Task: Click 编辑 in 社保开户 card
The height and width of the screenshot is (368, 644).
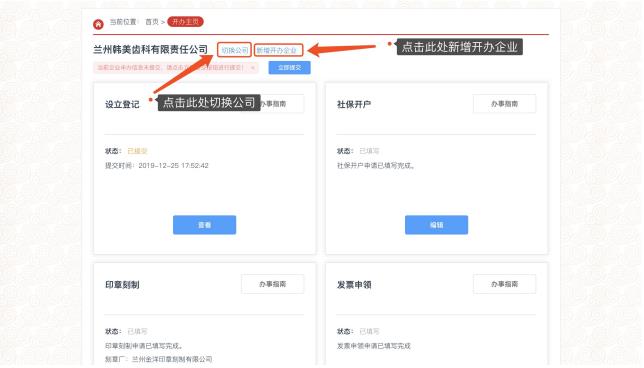Action: coord(437,225)
